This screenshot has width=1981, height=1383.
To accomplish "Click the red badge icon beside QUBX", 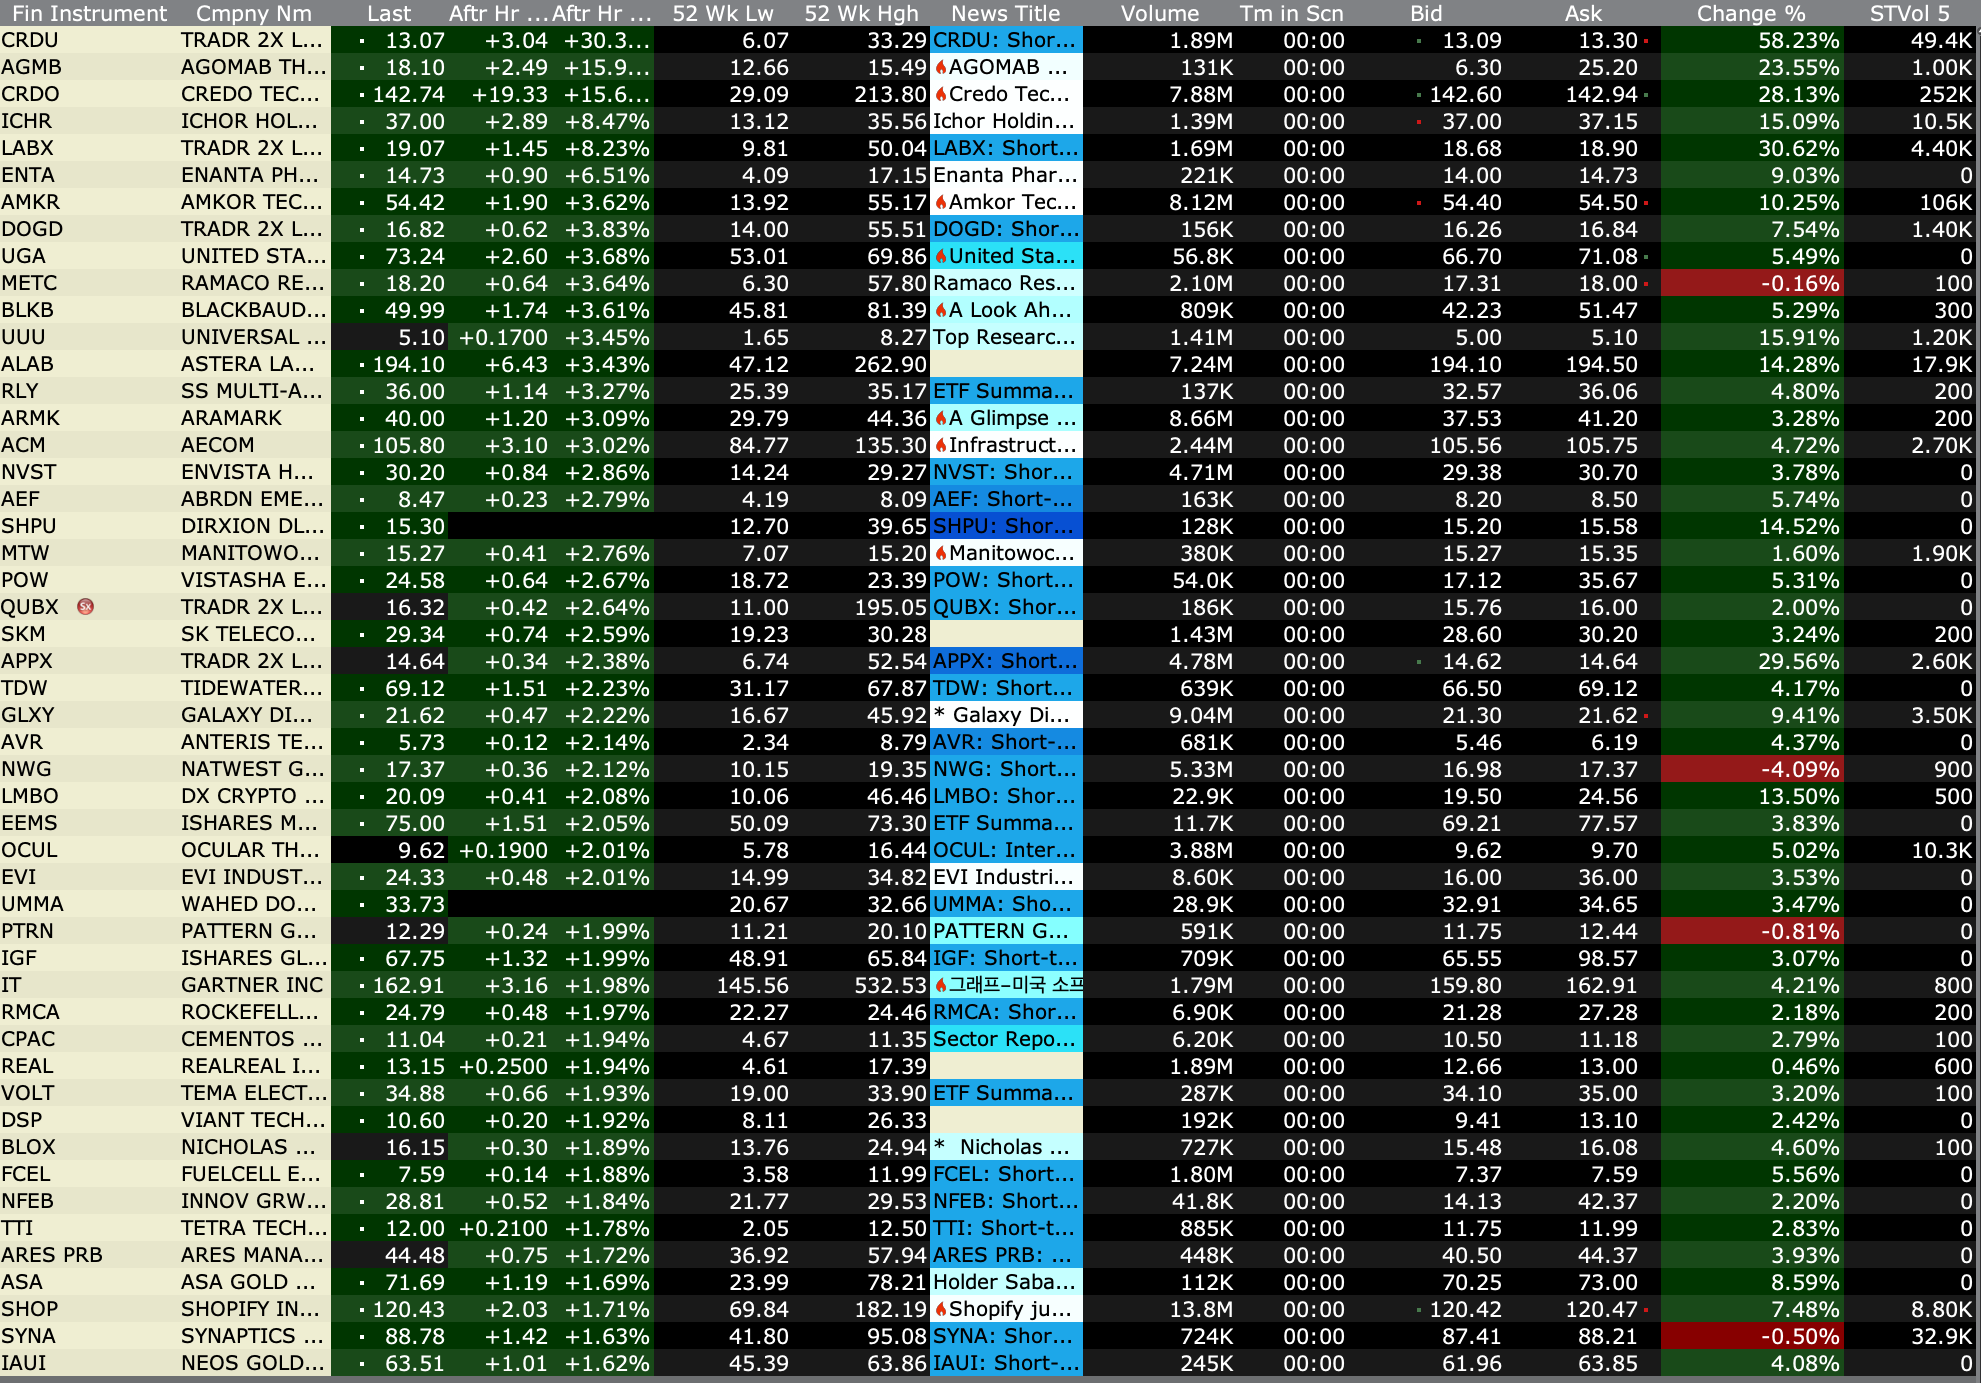I will click(x=86, y=607).
